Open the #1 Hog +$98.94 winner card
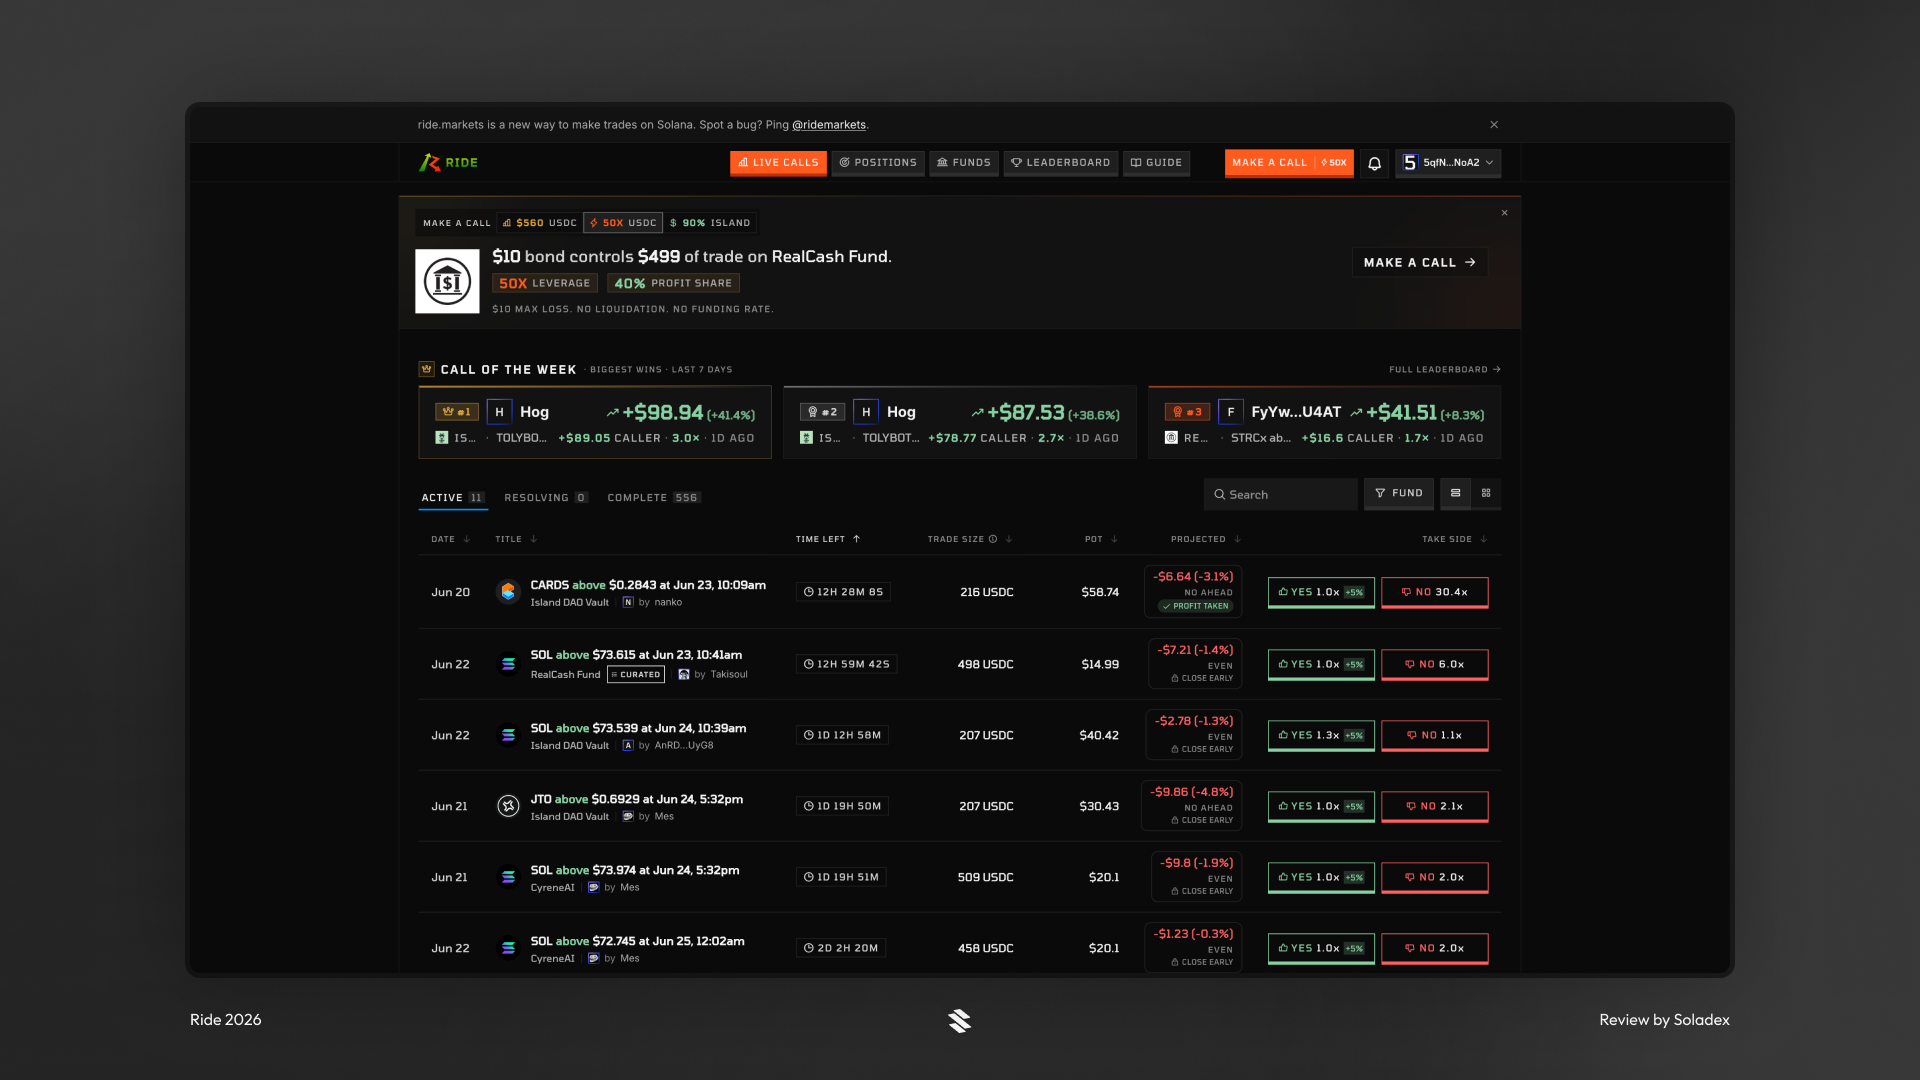Viewport: 1920px width, 1080px height. pos(595,423)
